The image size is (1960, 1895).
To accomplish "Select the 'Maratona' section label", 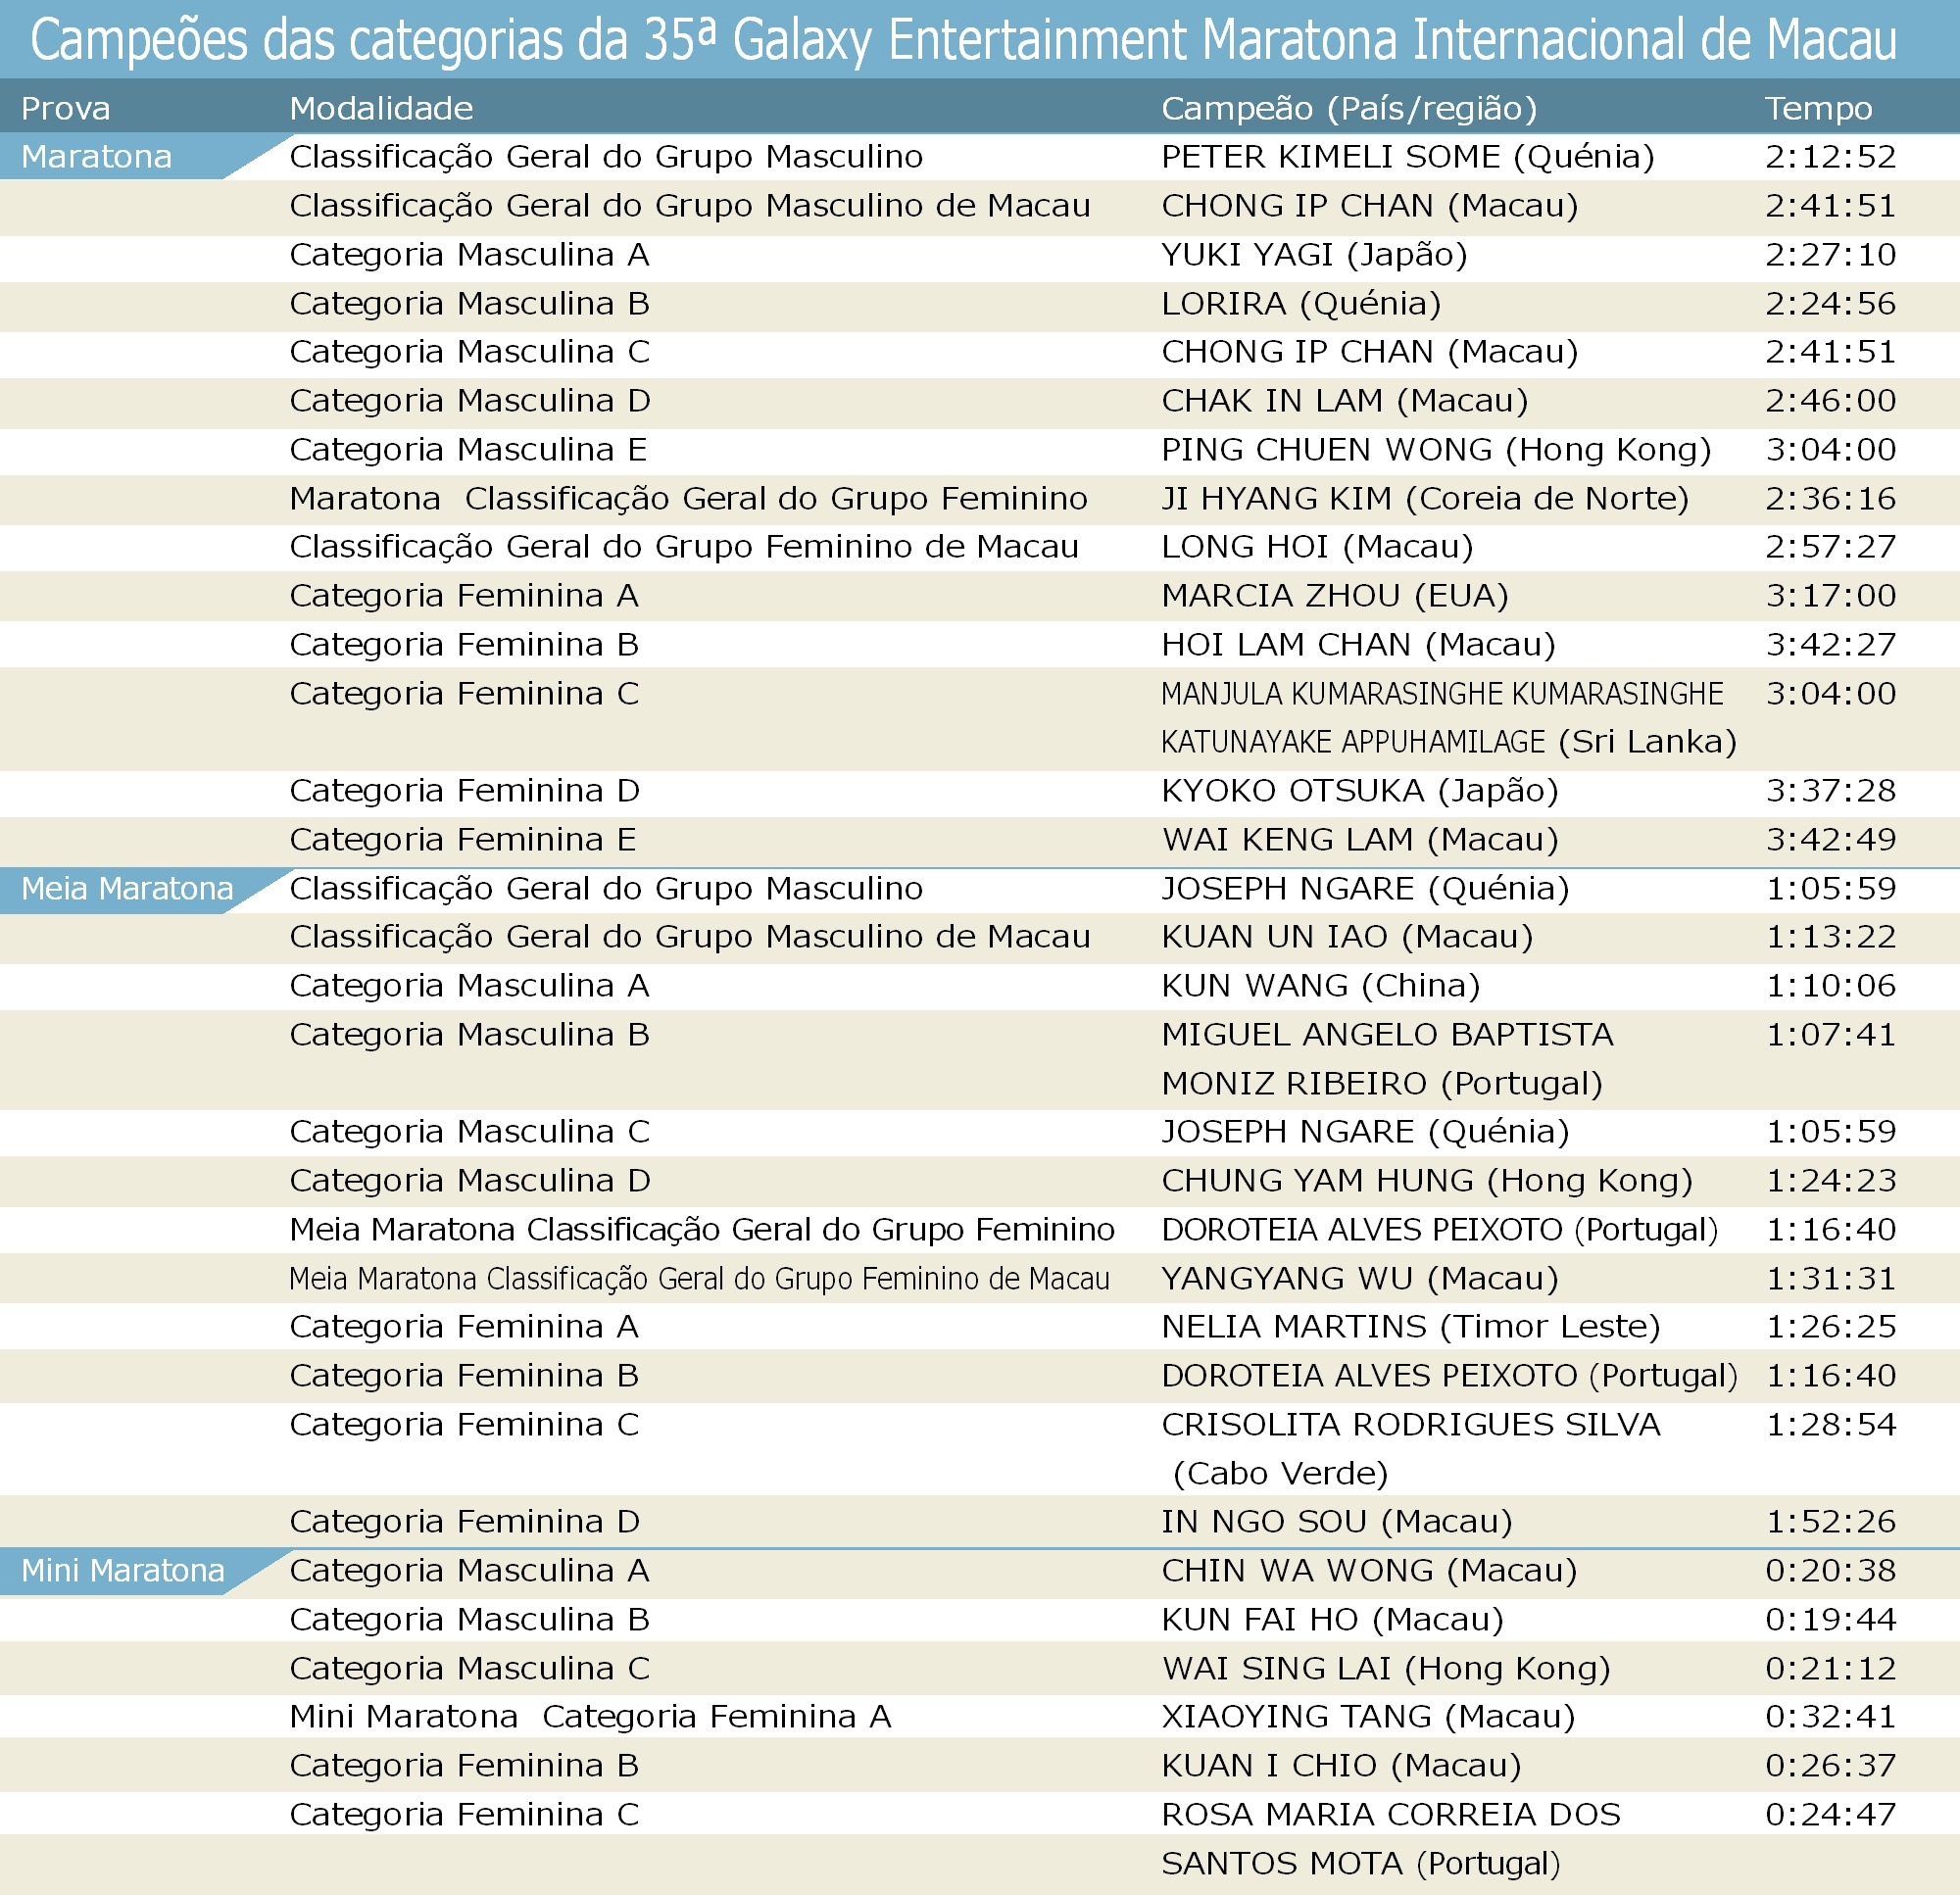I will (96, 157).
